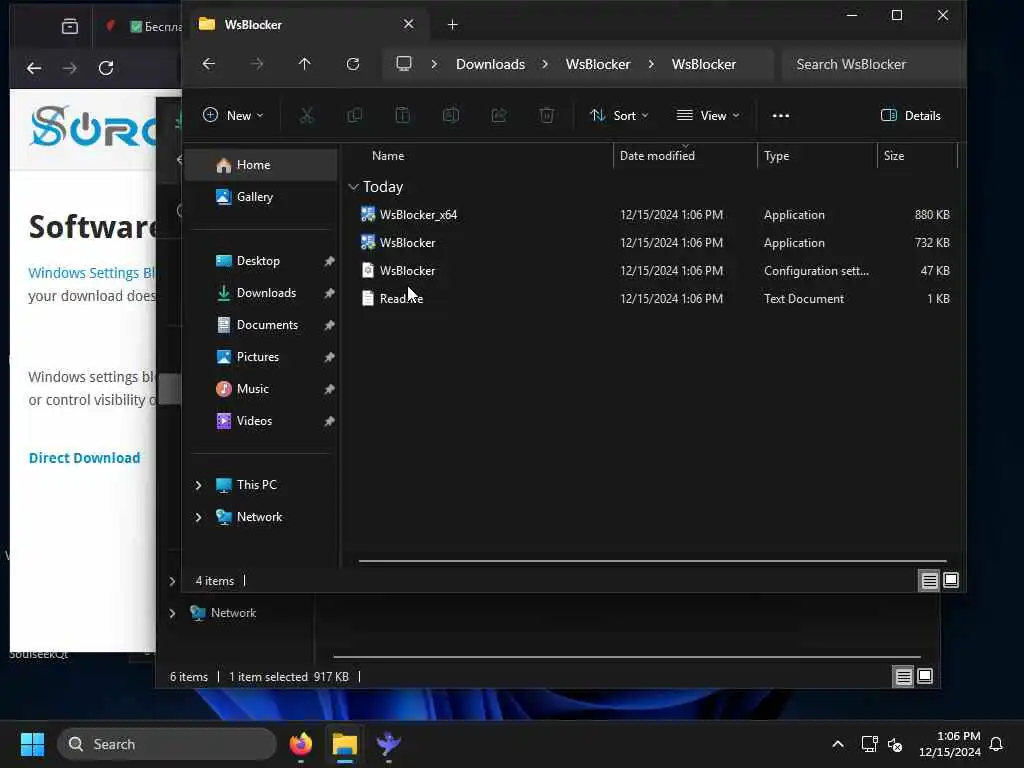The width and height of the screenshot is (1024, 768).
Task: Open Firefox from the taskbar
Action: (300, 744)
